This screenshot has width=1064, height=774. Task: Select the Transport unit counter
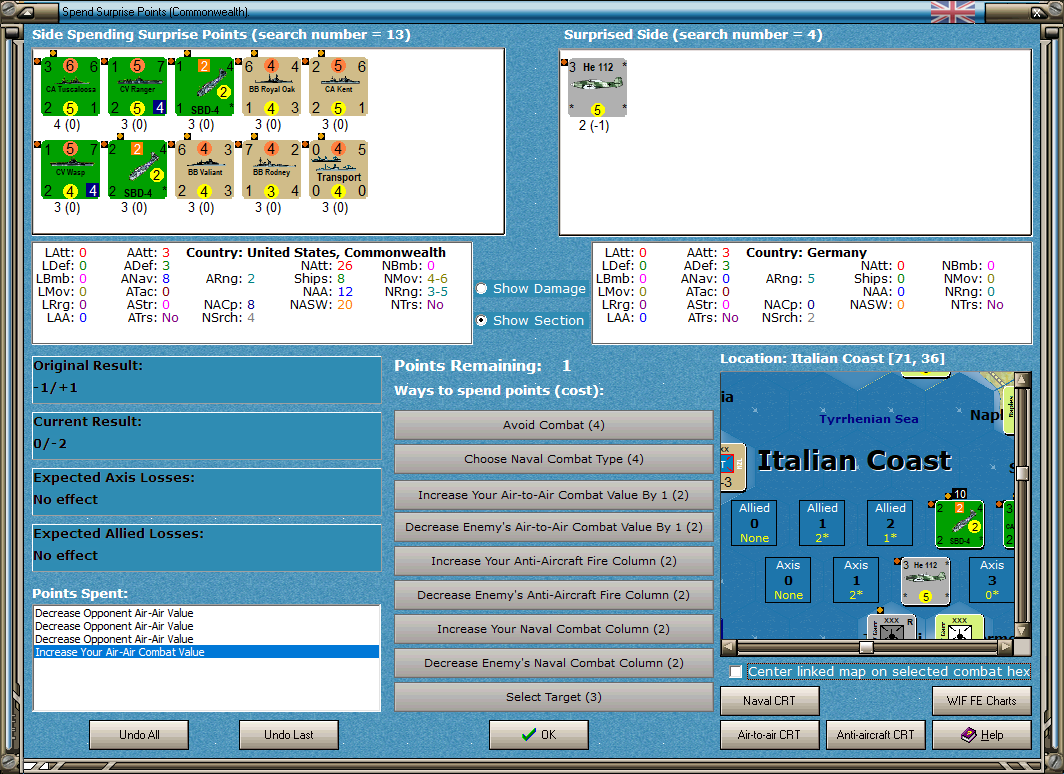coord(339,170)
